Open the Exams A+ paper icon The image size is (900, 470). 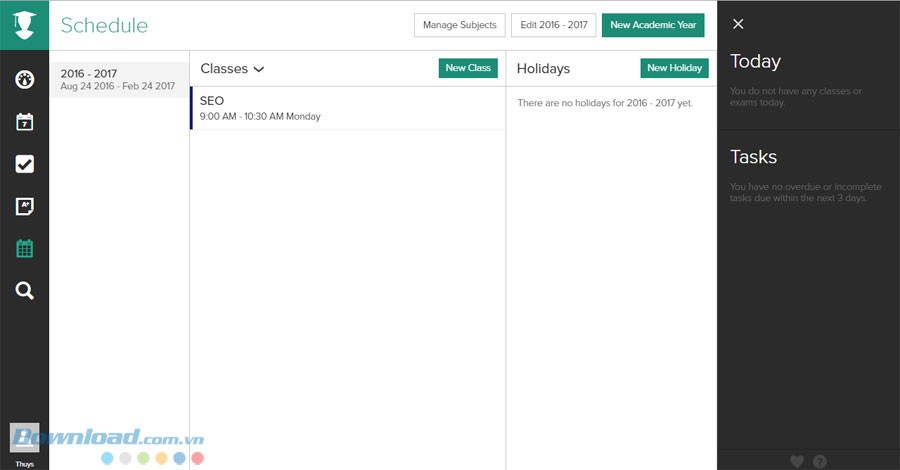[25, 207]
